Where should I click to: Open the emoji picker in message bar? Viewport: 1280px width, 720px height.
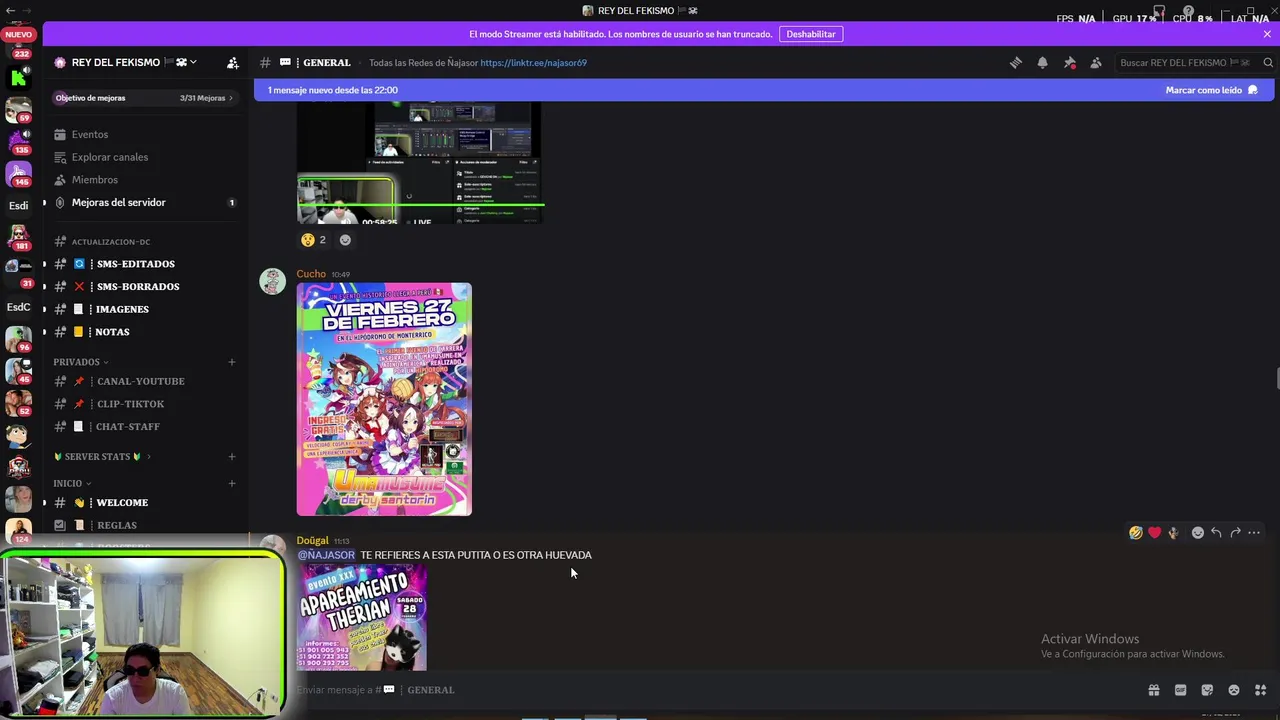(x=1234, y=690)
